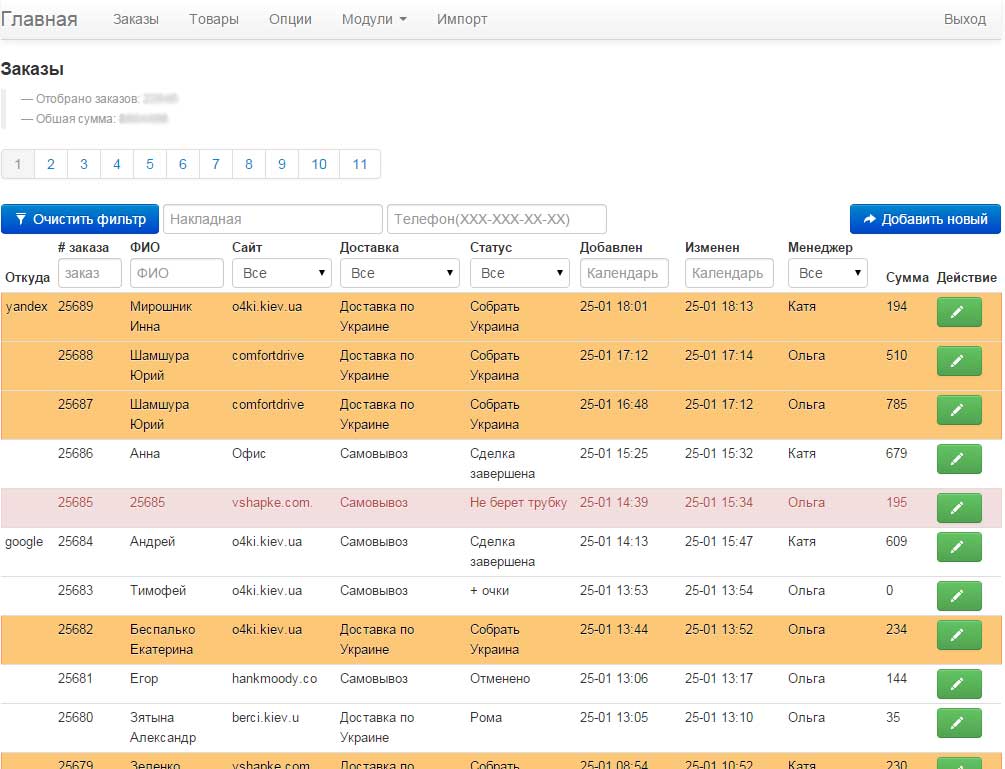
Task: Click the edit pencil for cancelled order 25681
Action: 958,684
